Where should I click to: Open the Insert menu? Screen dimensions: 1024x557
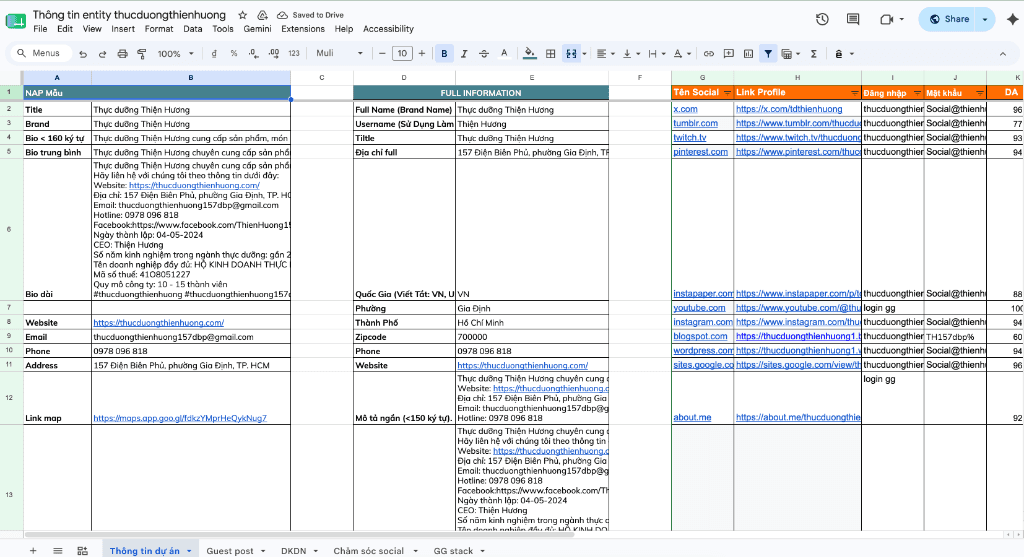[123, 29]
